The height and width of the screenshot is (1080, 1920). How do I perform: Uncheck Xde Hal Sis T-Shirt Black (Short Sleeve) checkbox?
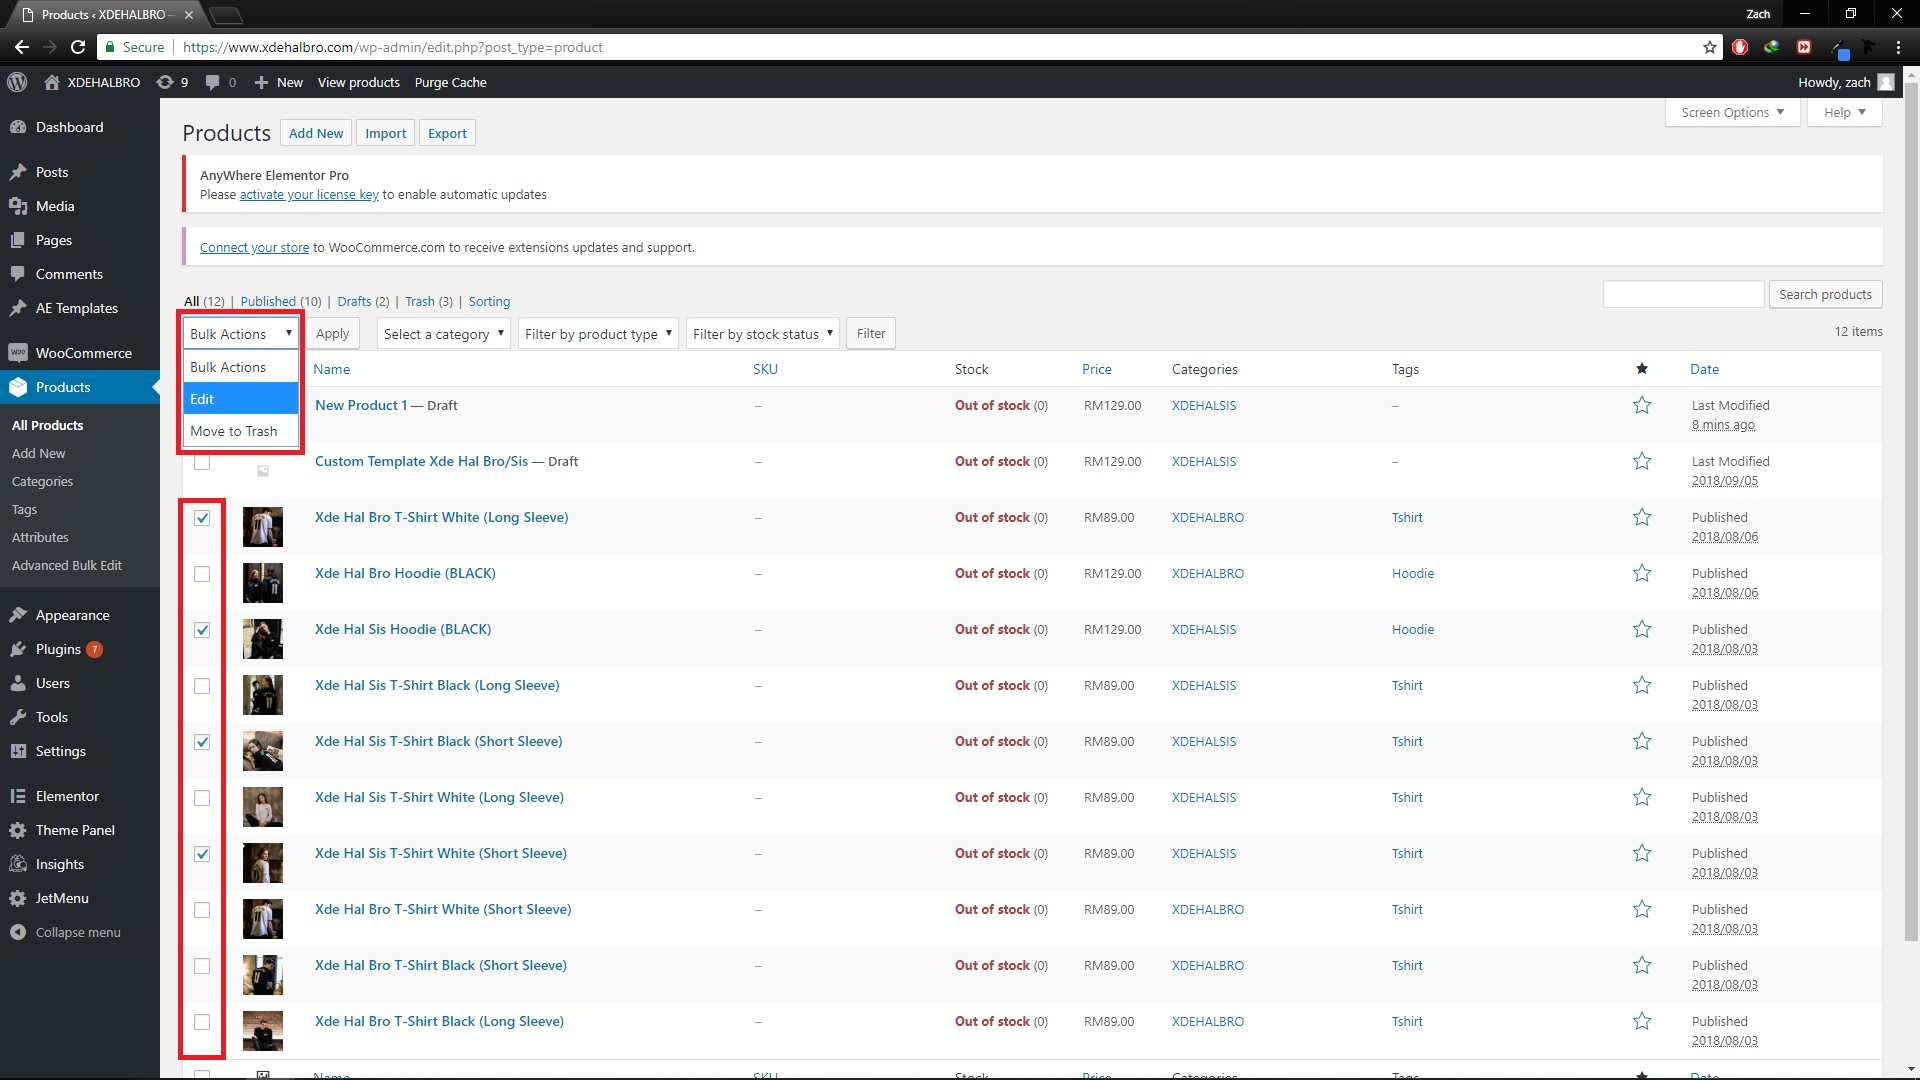pos(202,742)
